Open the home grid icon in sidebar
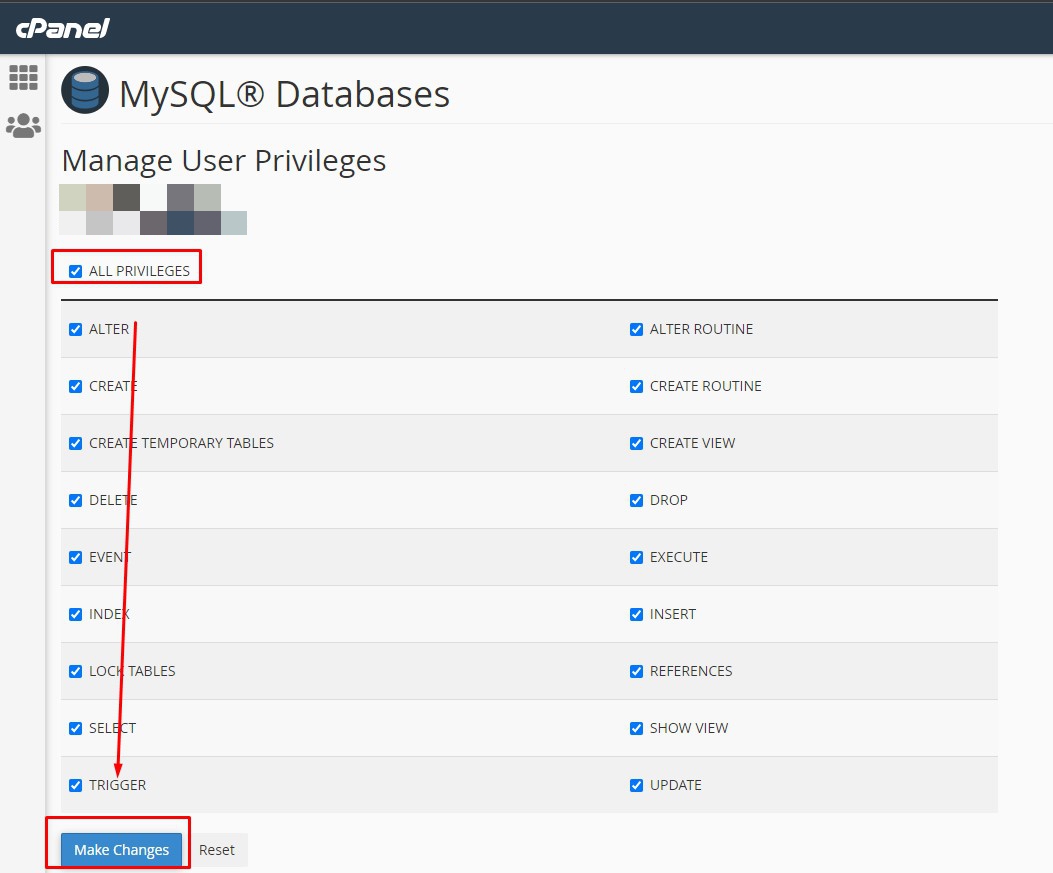The image size is (1053, 873). coord(24,78)
